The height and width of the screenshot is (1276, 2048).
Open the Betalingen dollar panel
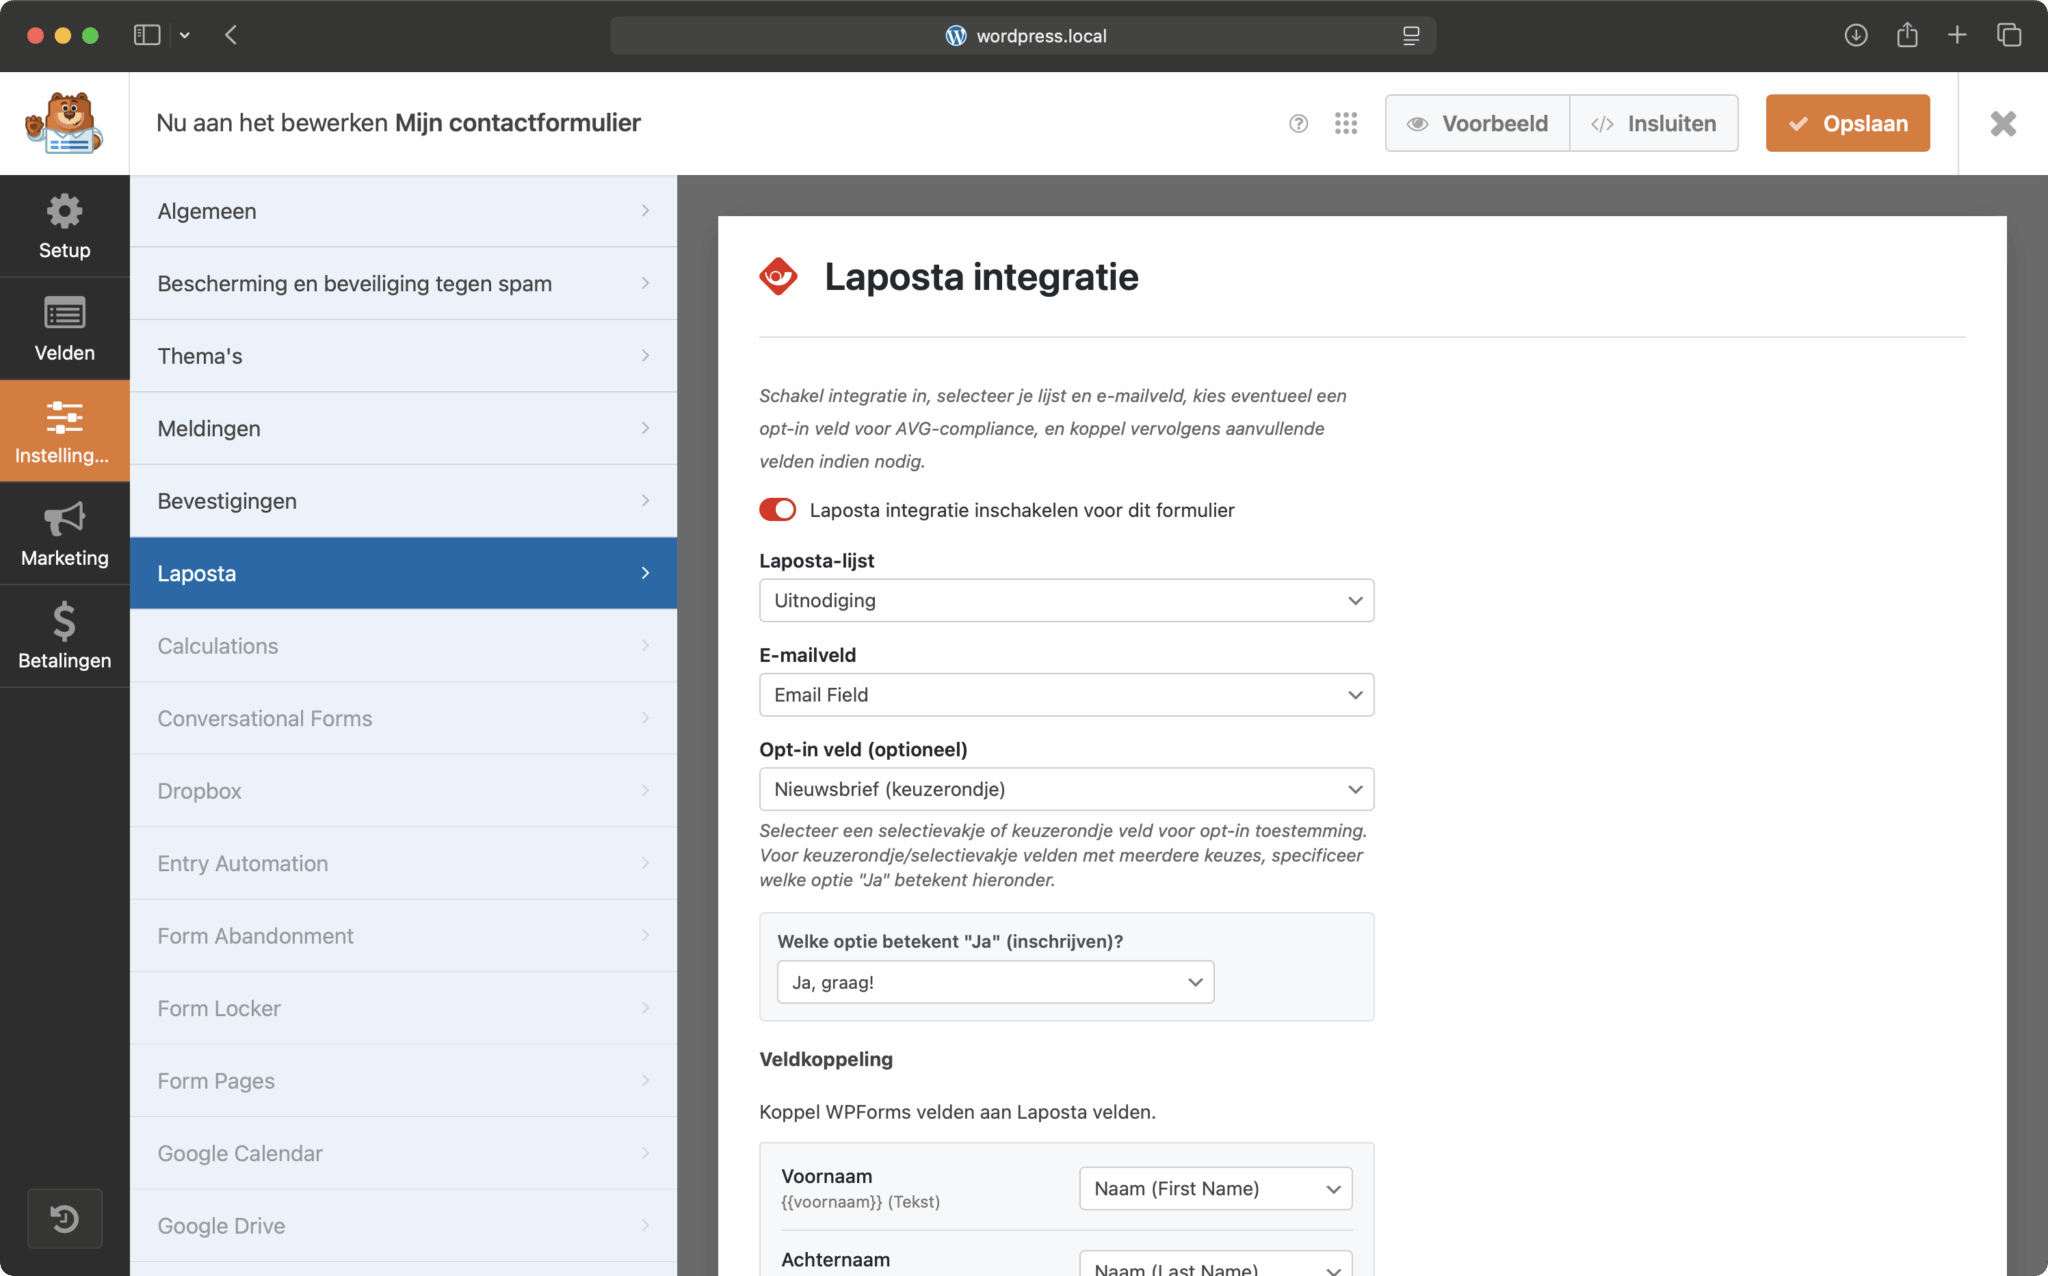pyautogui.click(x=64, y=636)
